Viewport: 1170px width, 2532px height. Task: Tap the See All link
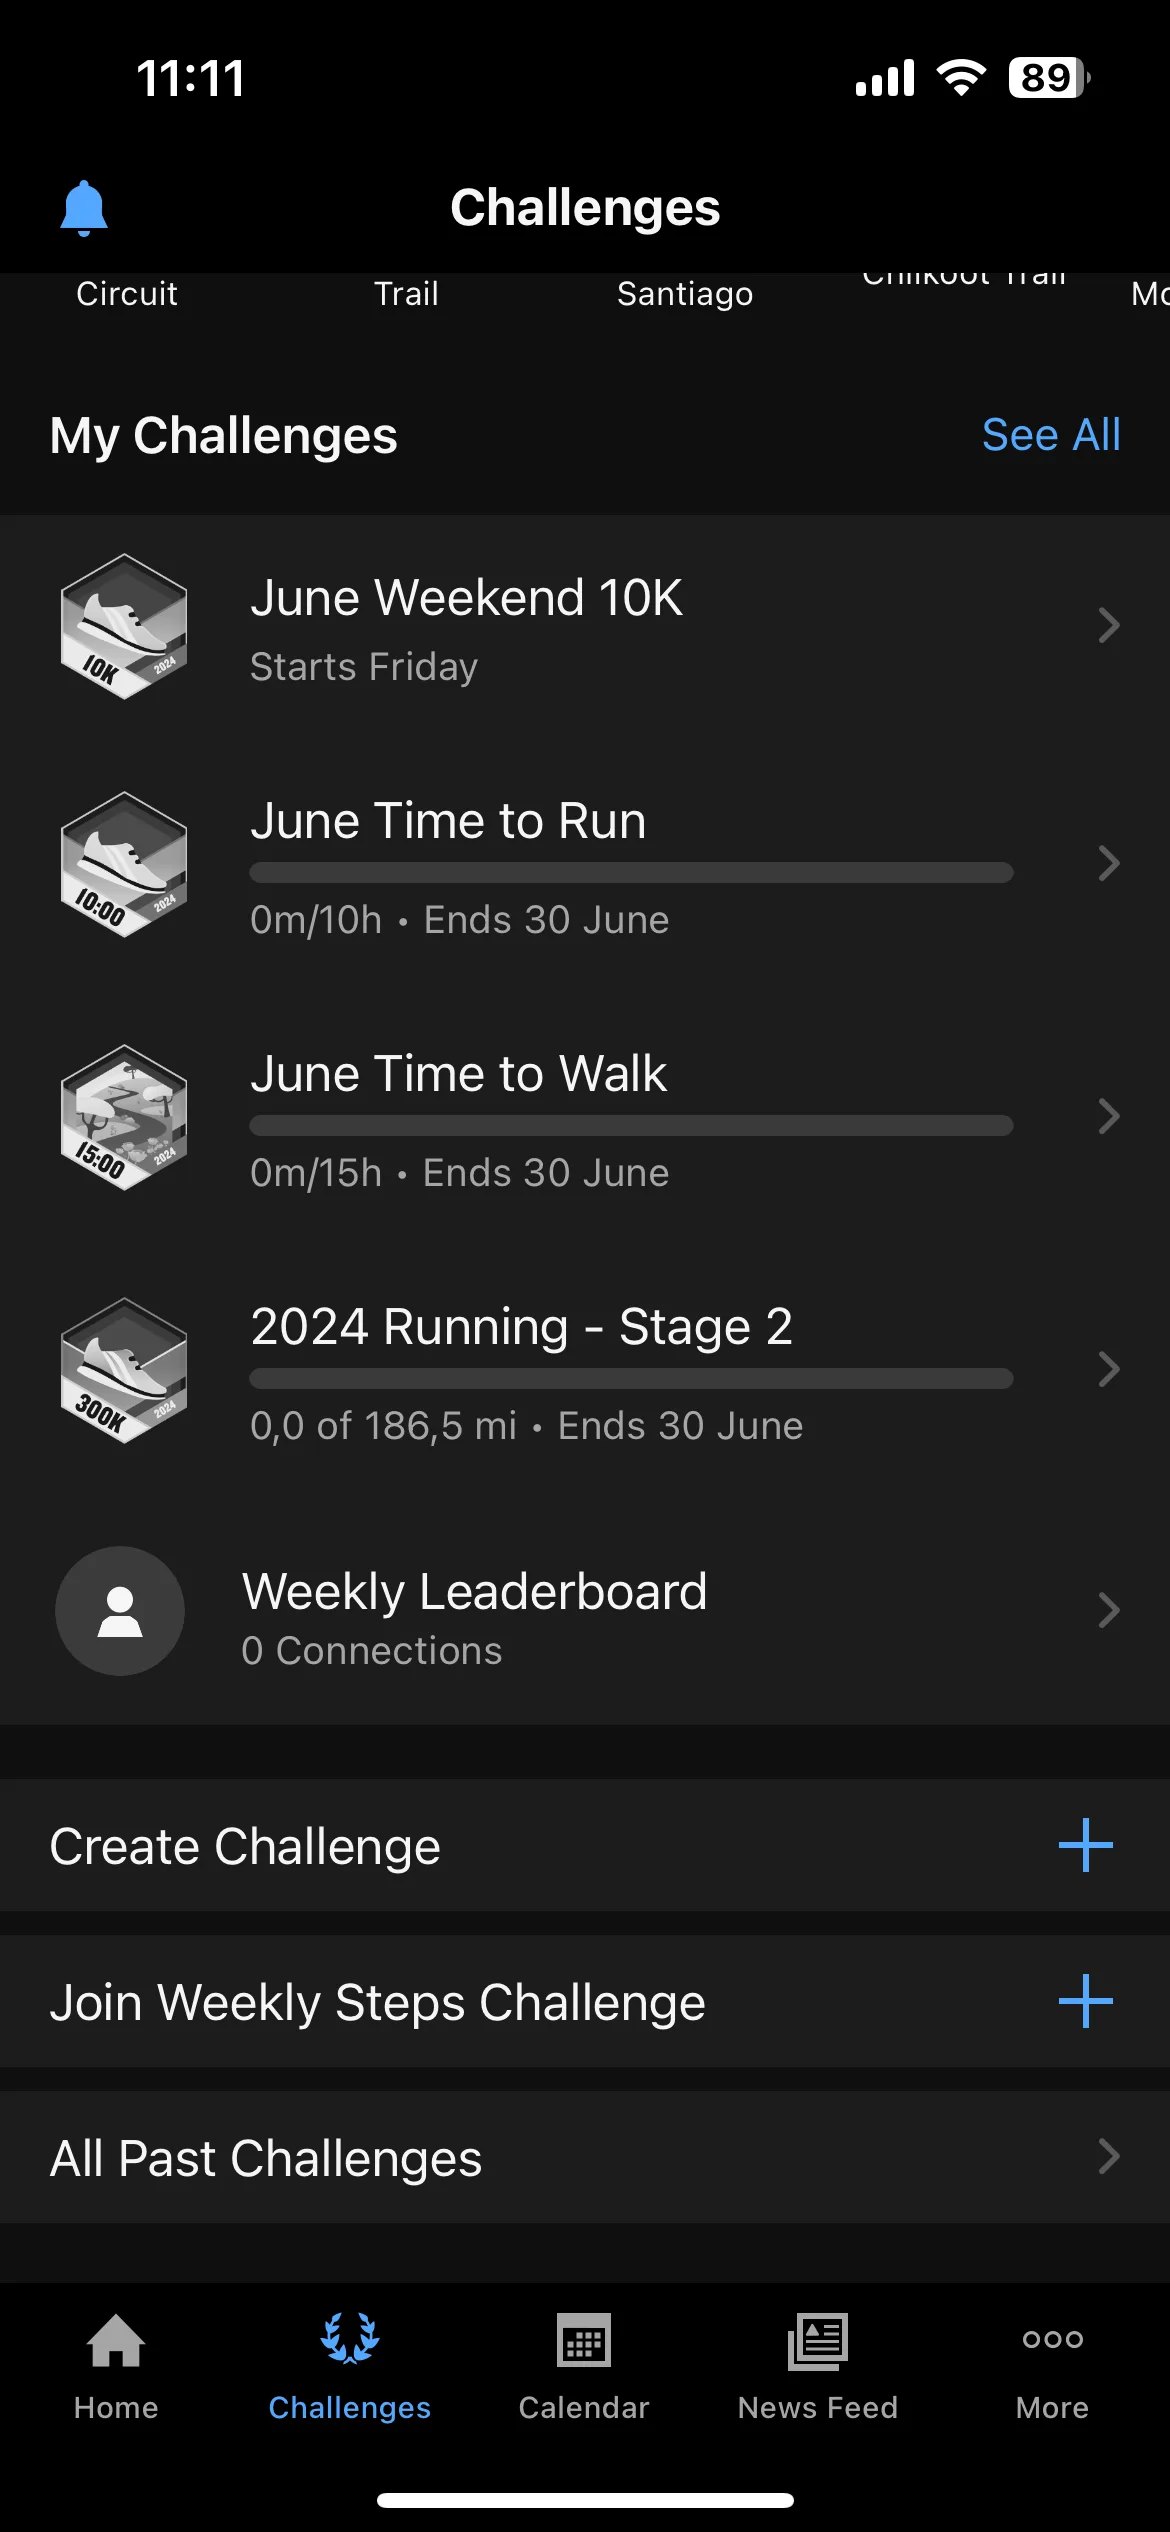(1051, 435)
